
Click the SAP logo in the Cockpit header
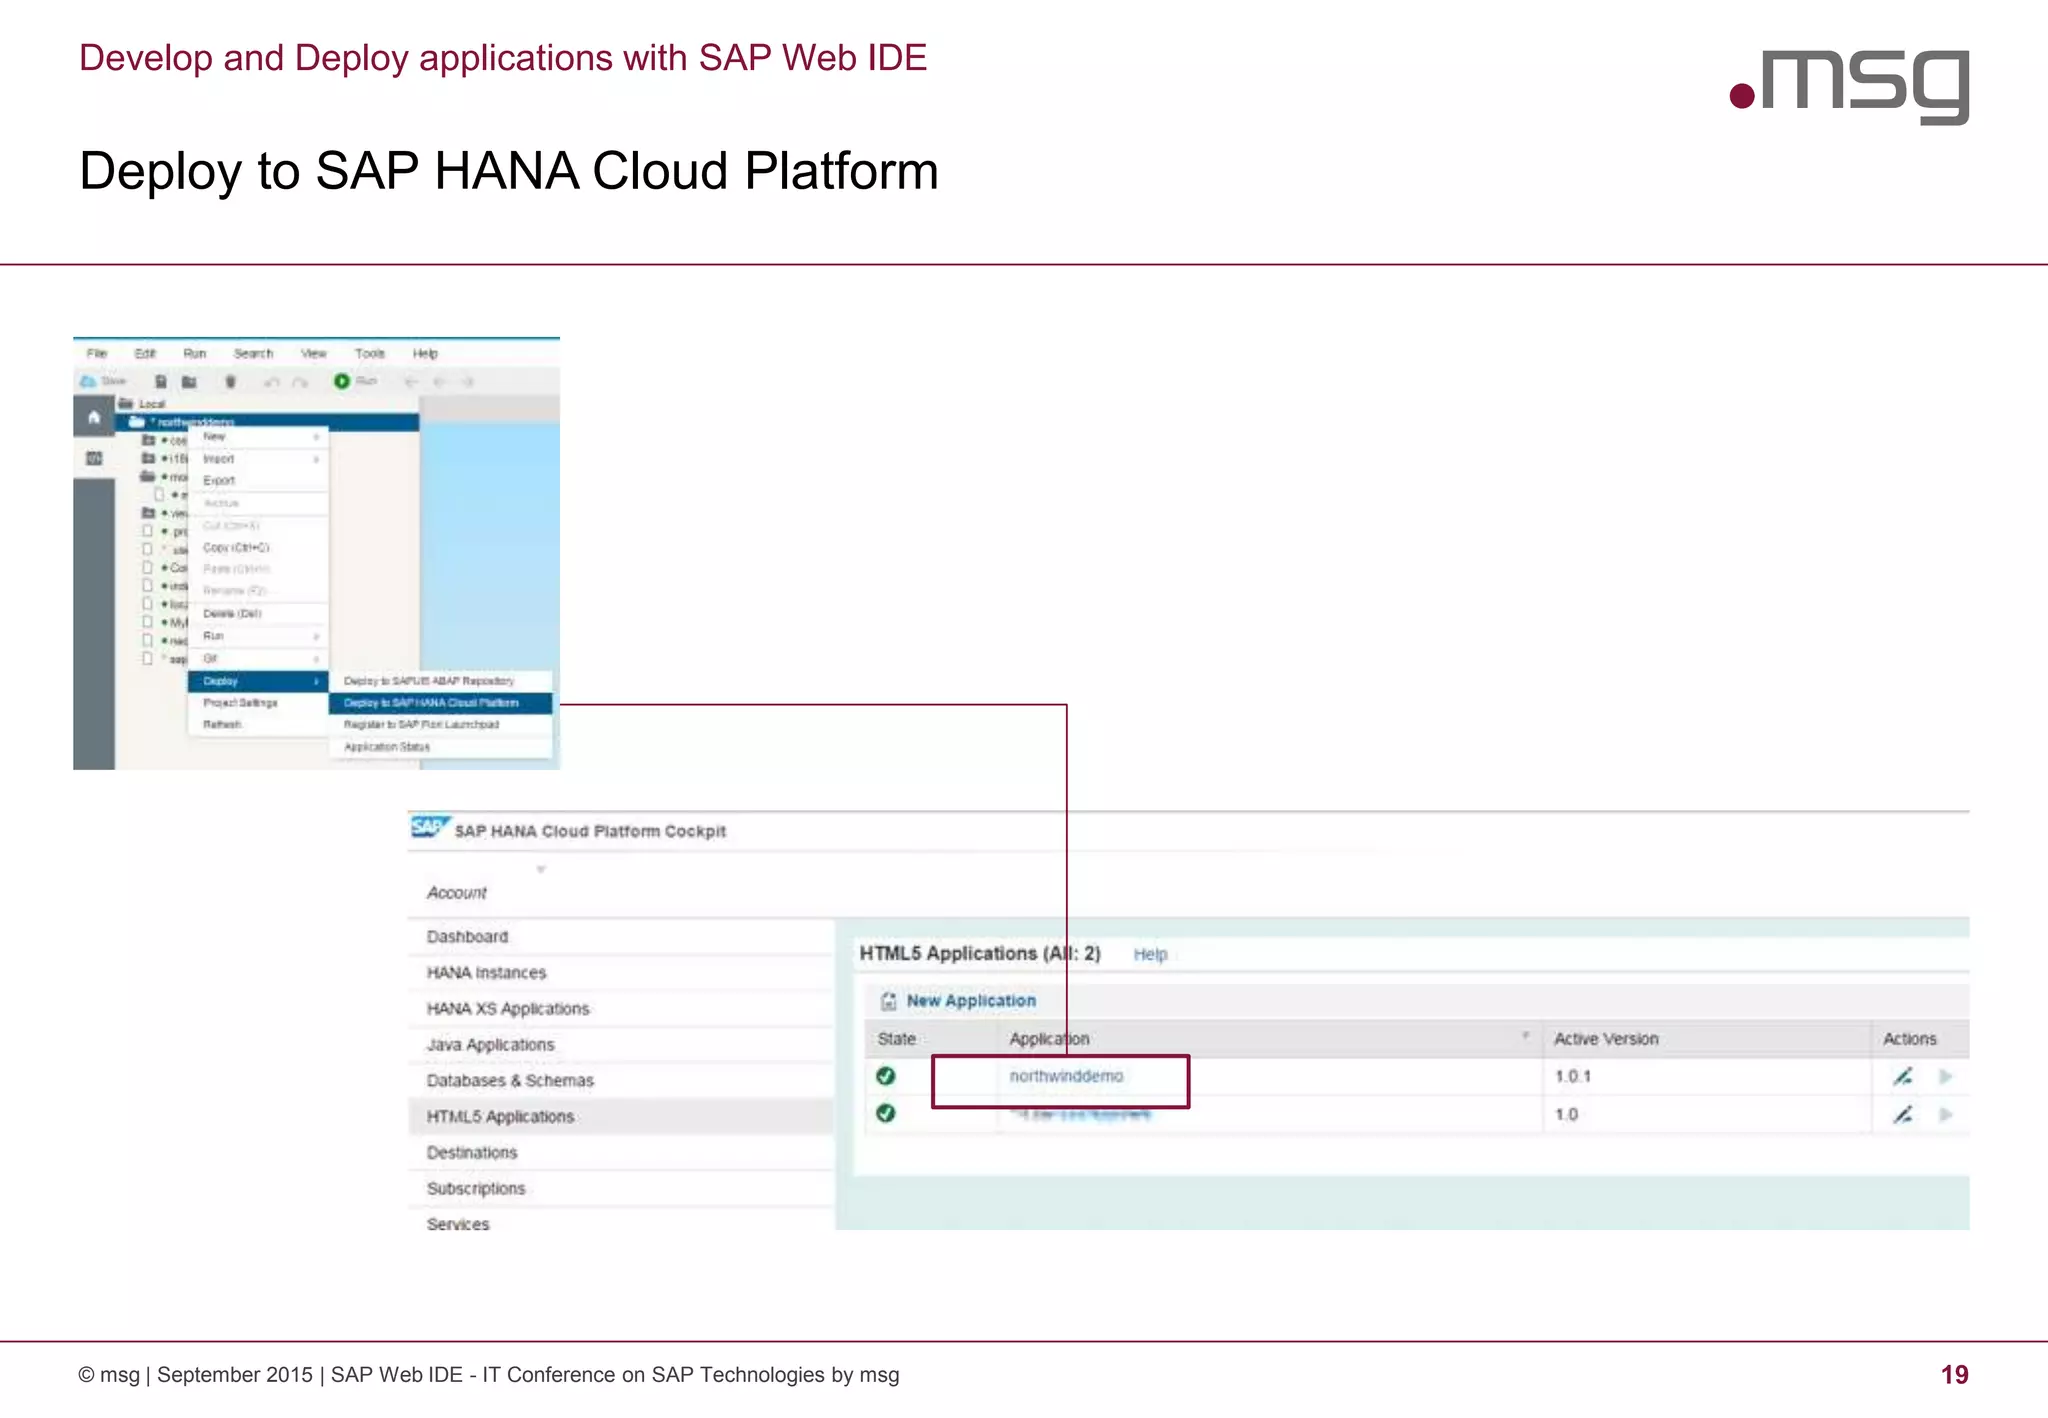coord(430,827)
